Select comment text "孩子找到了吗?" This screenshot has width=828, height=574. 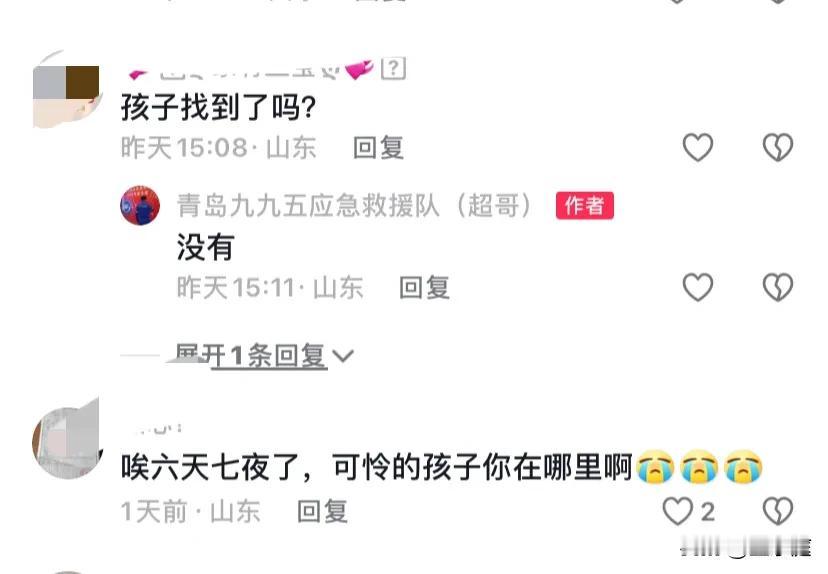coord(218,107)
